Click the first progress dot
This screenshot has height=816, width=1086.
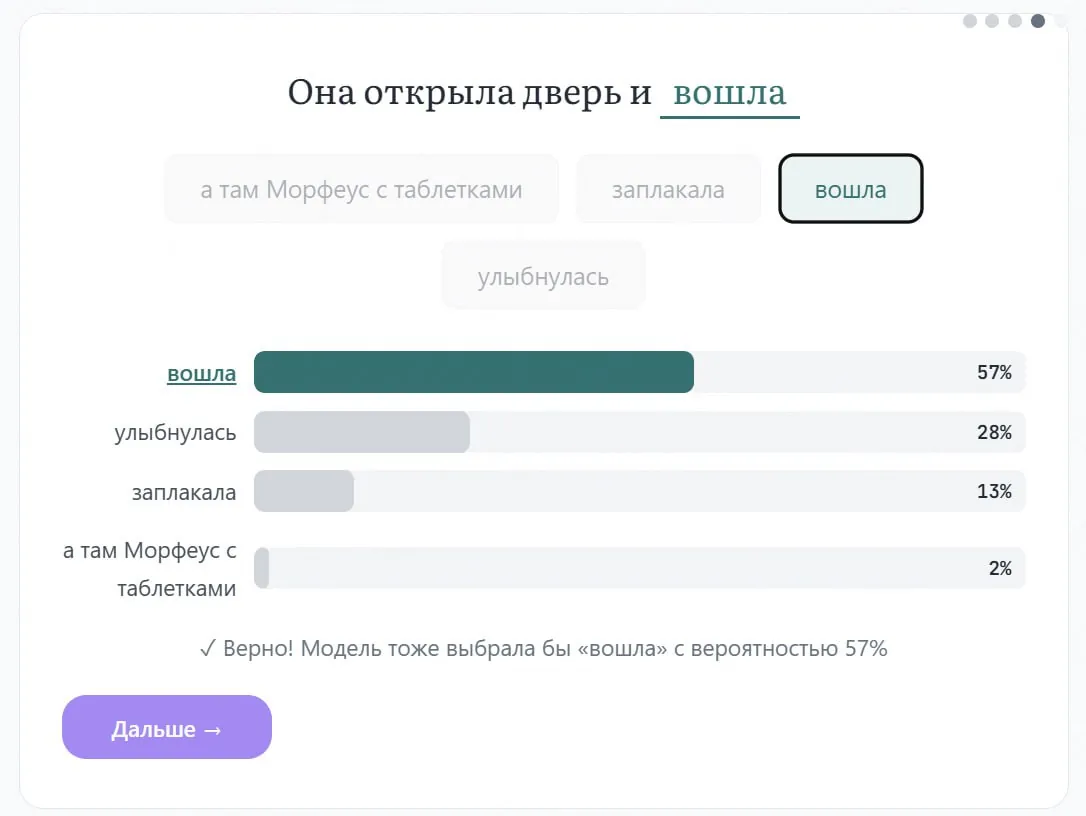pyautogui.click(x=970, y=21)
